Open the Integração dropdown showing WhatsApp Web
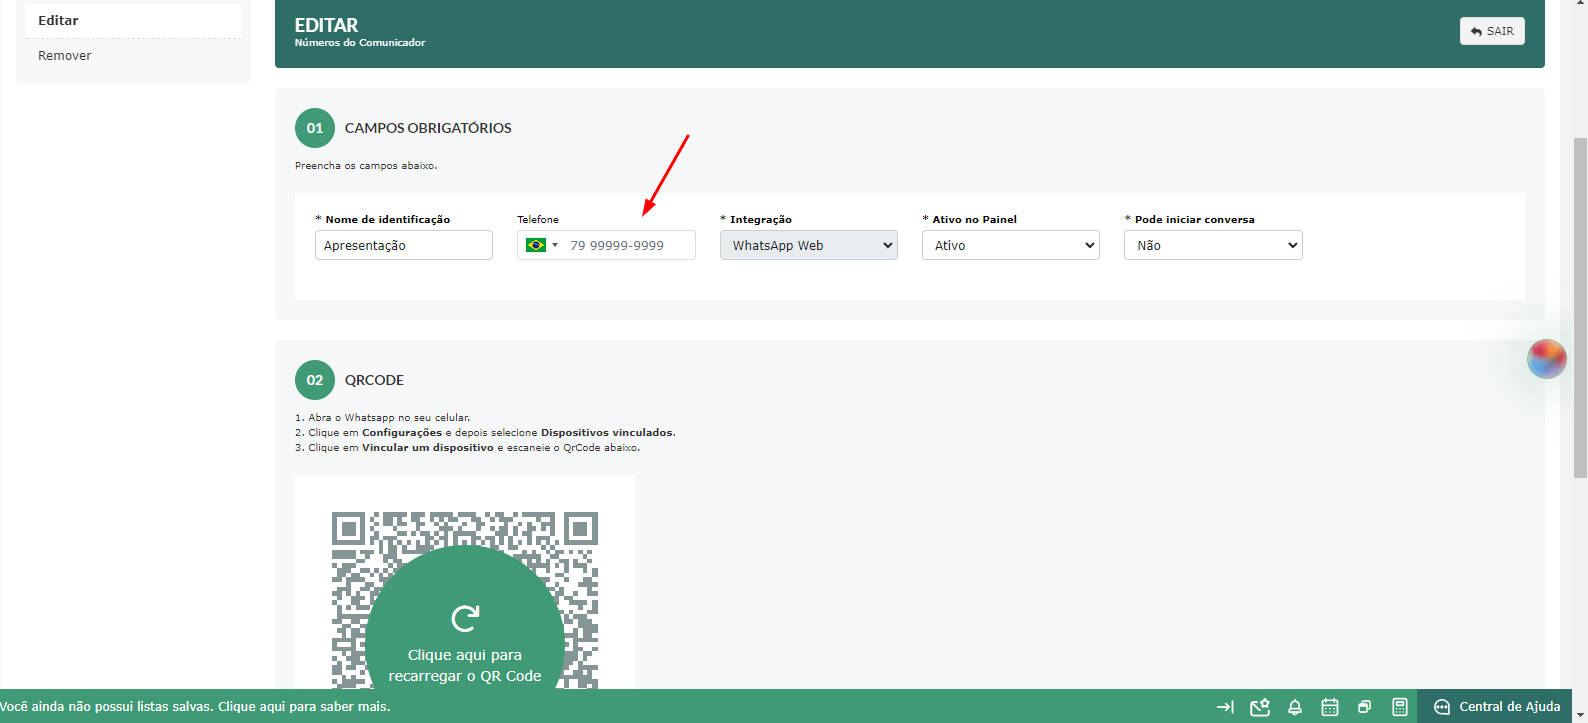The height and width of the screenshot is (723, 1588). [809, 245]
